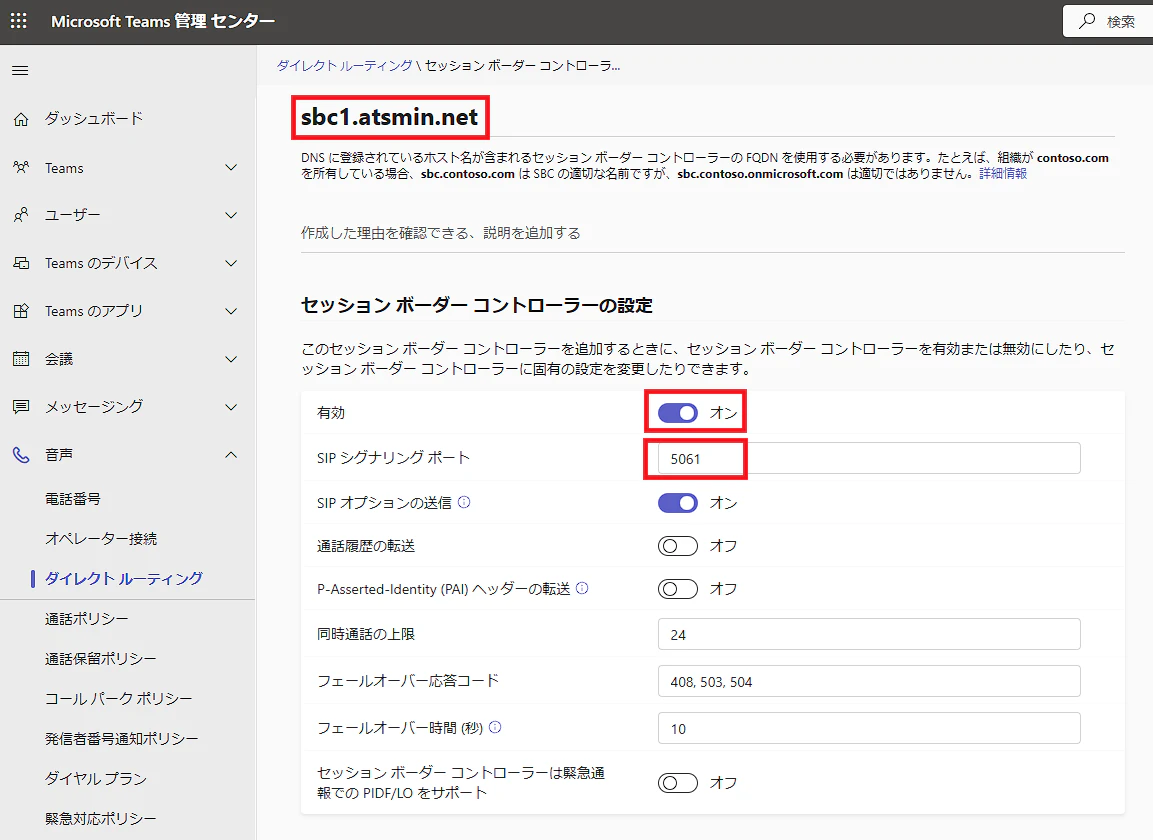Open 通話保留ポリシー in sidebar

click(x=101, y=658)
